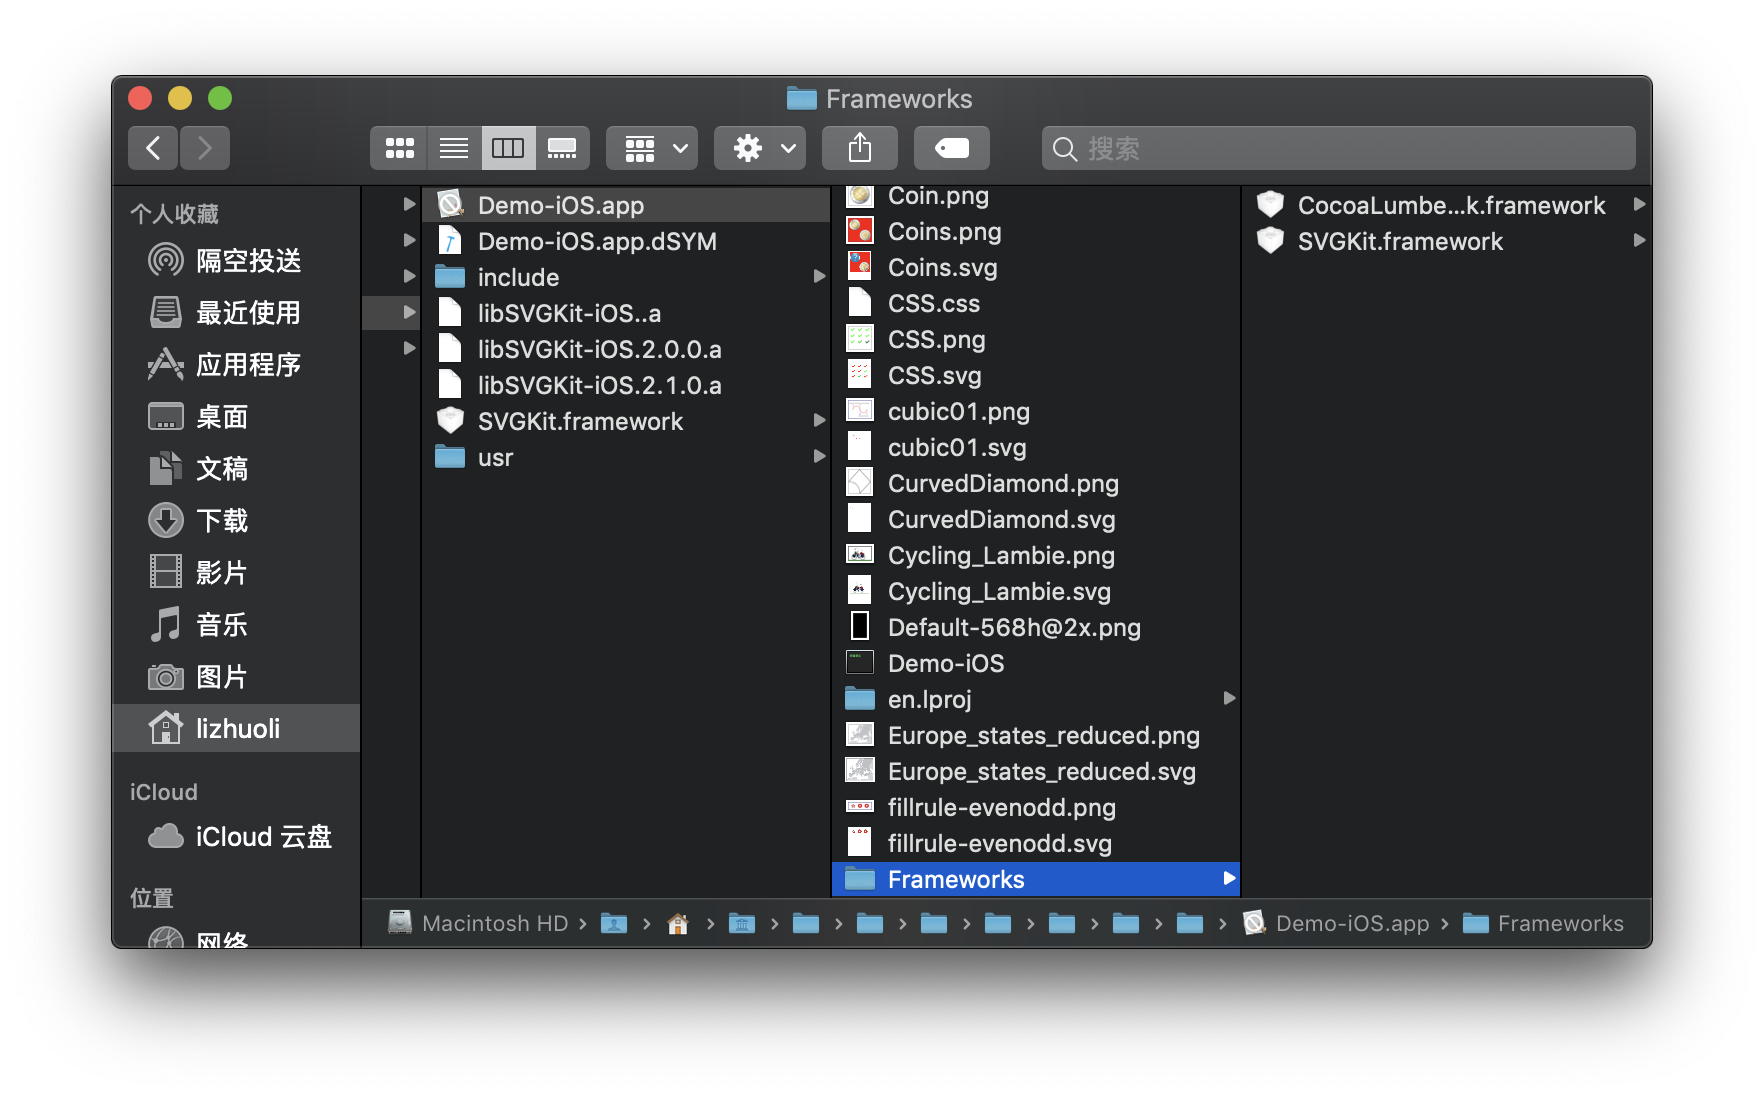The height and width of the screenshot is (1096, 1764).
Task: Select lizhuoli home folder in sidebar
Action: (x=236, y=728)
